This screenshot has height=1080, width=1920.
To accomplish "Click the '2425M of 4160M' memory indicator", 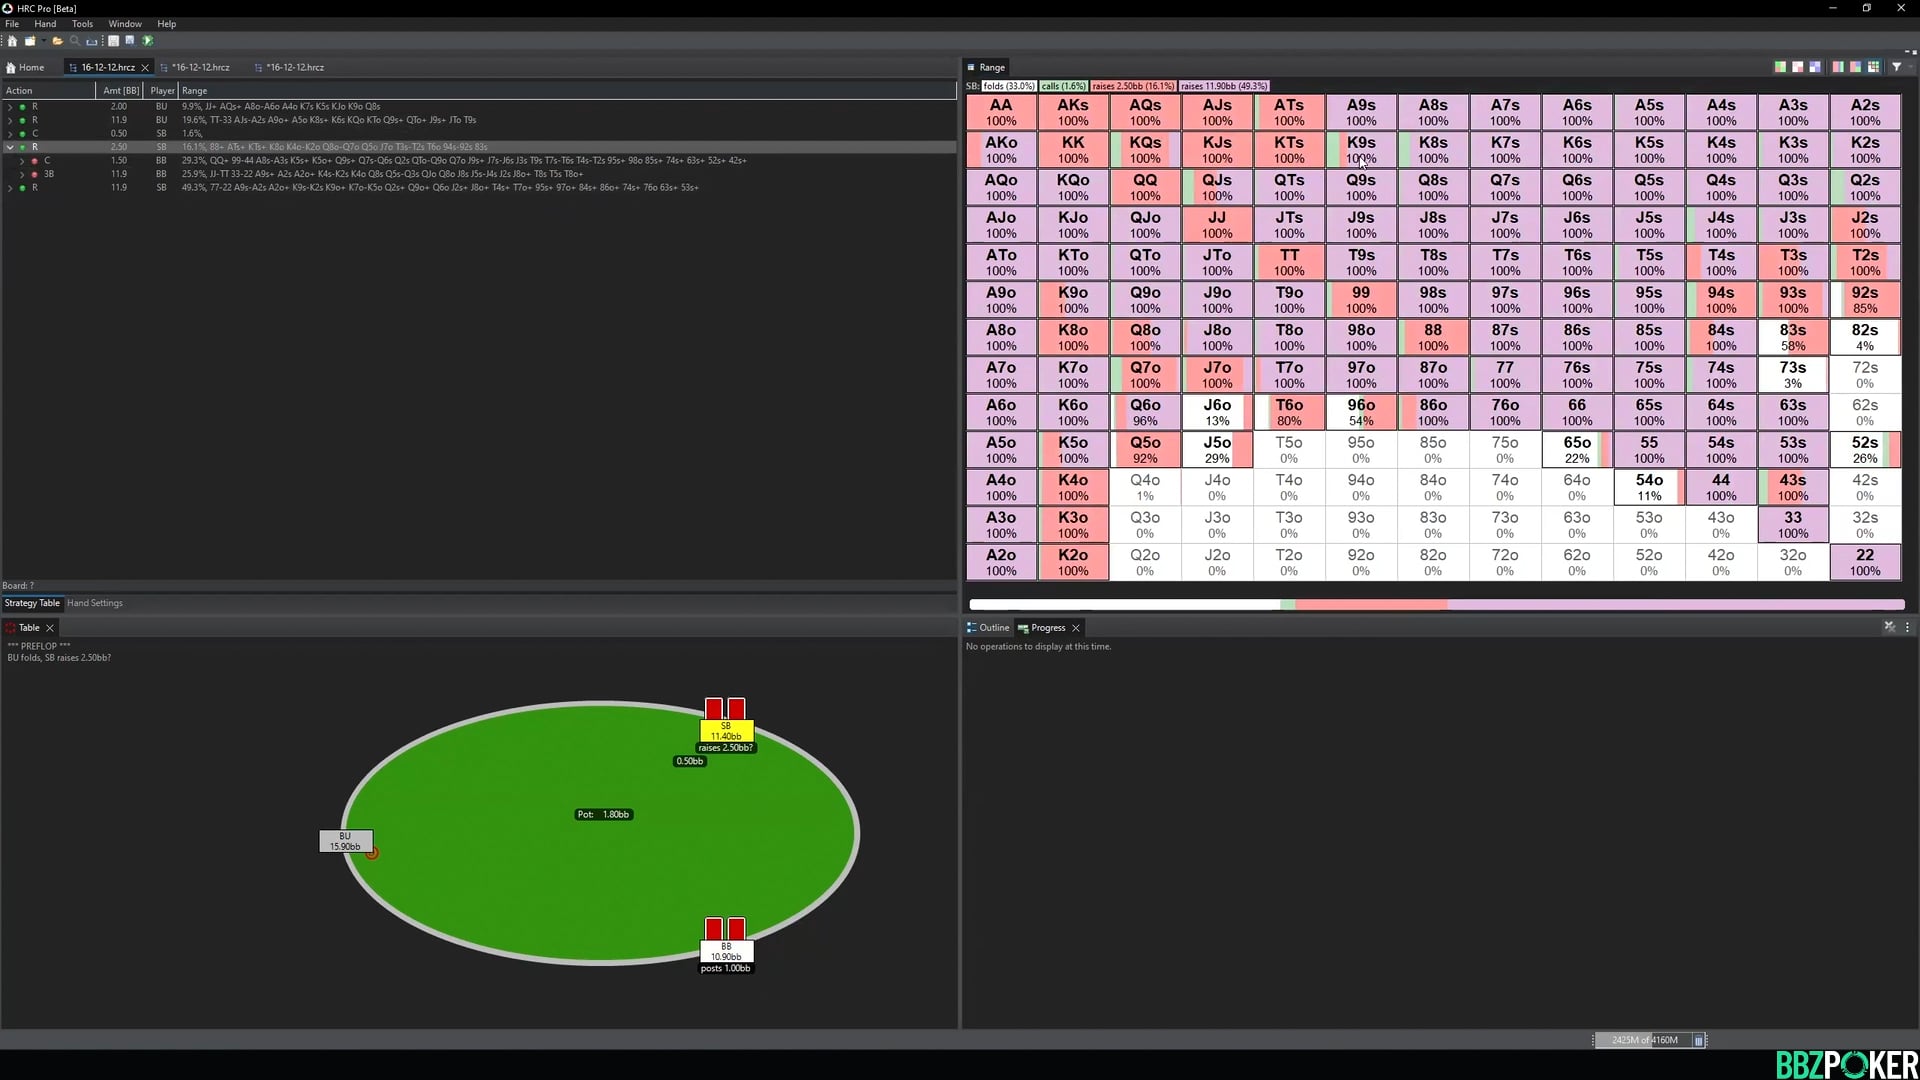I will point(1645,1040).
